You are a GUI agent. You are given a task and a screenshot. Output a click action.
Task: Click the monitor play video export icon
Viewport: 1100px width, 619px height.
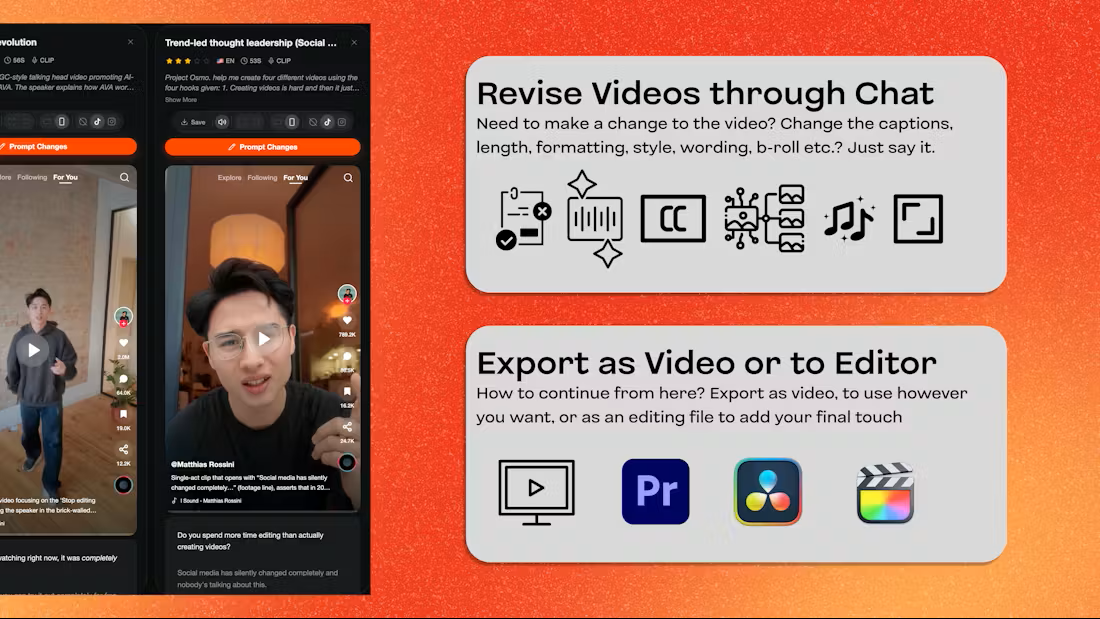point(537,492)
